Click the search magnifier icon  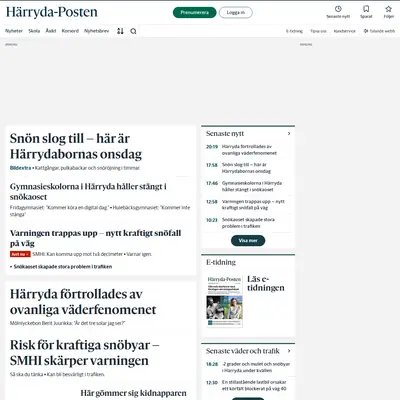click(133, 31)
